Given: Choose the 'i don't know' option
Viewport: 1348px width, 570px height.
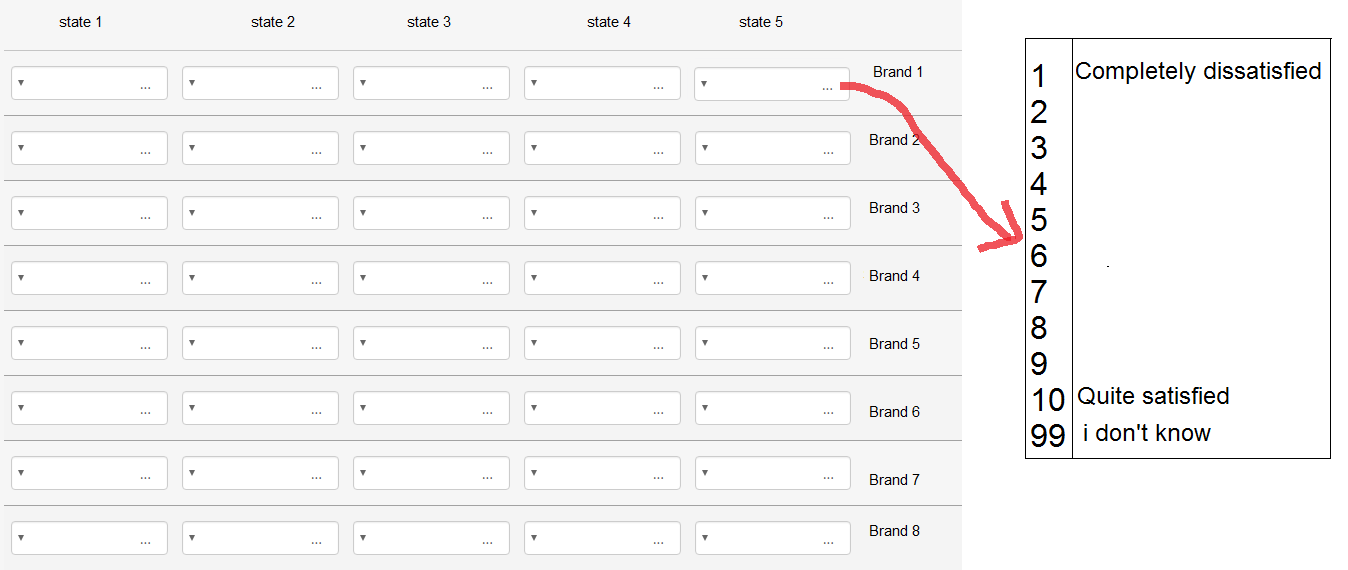Looking at the screenshot, I should click(x=1147, y=433).
